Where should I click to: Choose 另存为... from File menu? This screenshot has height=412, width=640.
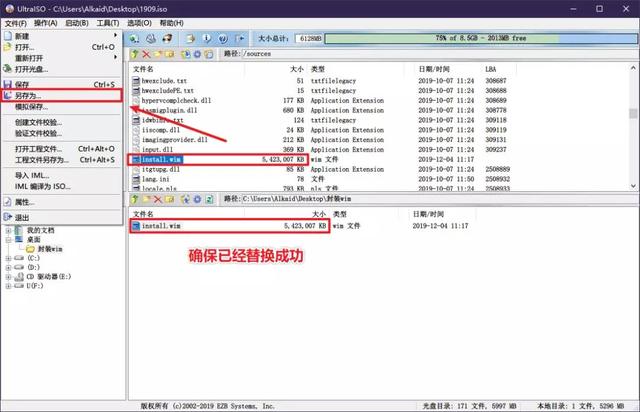click(x=62, y=96)
